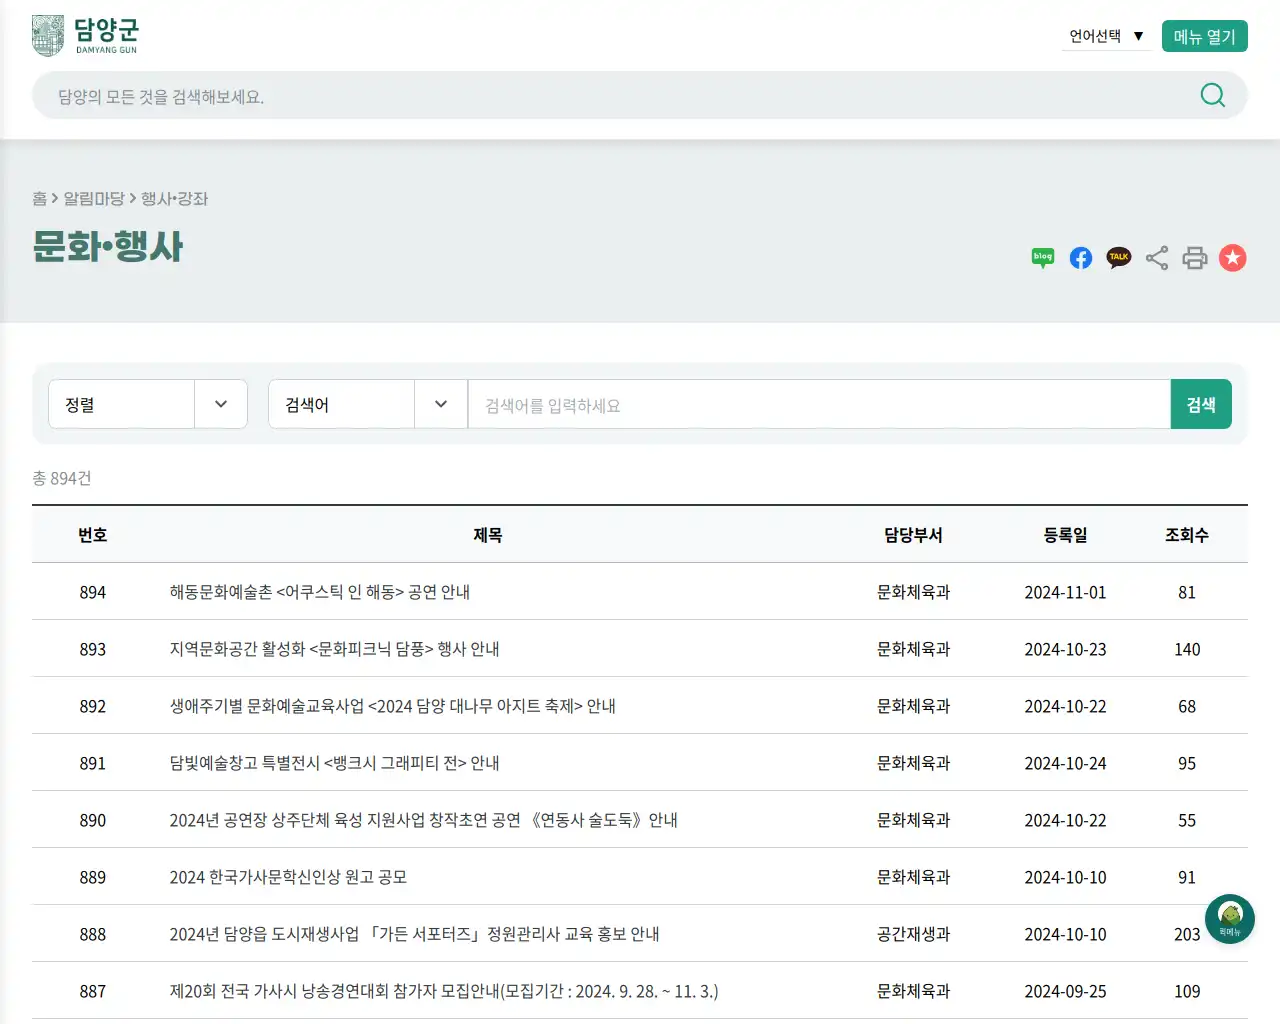This screenshot has width=1280, height=1024.
Task: Open the 뱅크시 그래피티 전 exhibition notice
Action: pos(334,763)
